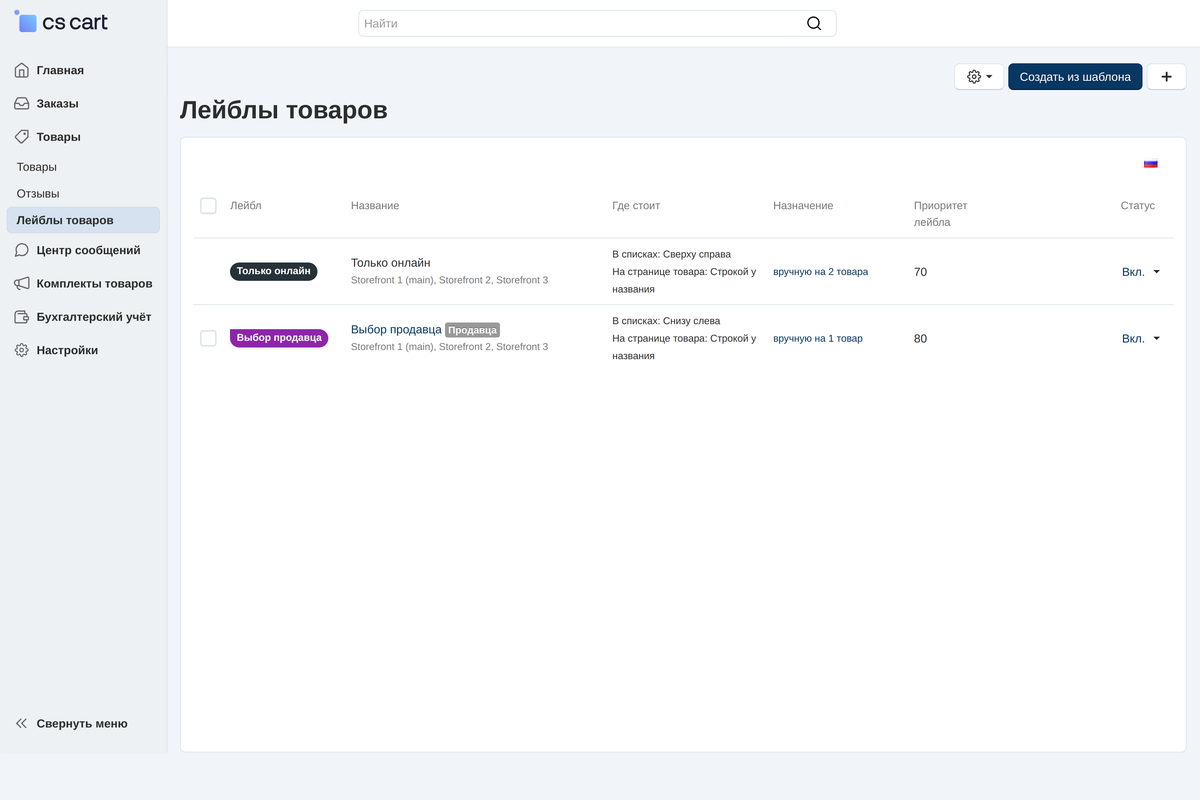Switch language via the Russian flag icon

(1151, 164)
